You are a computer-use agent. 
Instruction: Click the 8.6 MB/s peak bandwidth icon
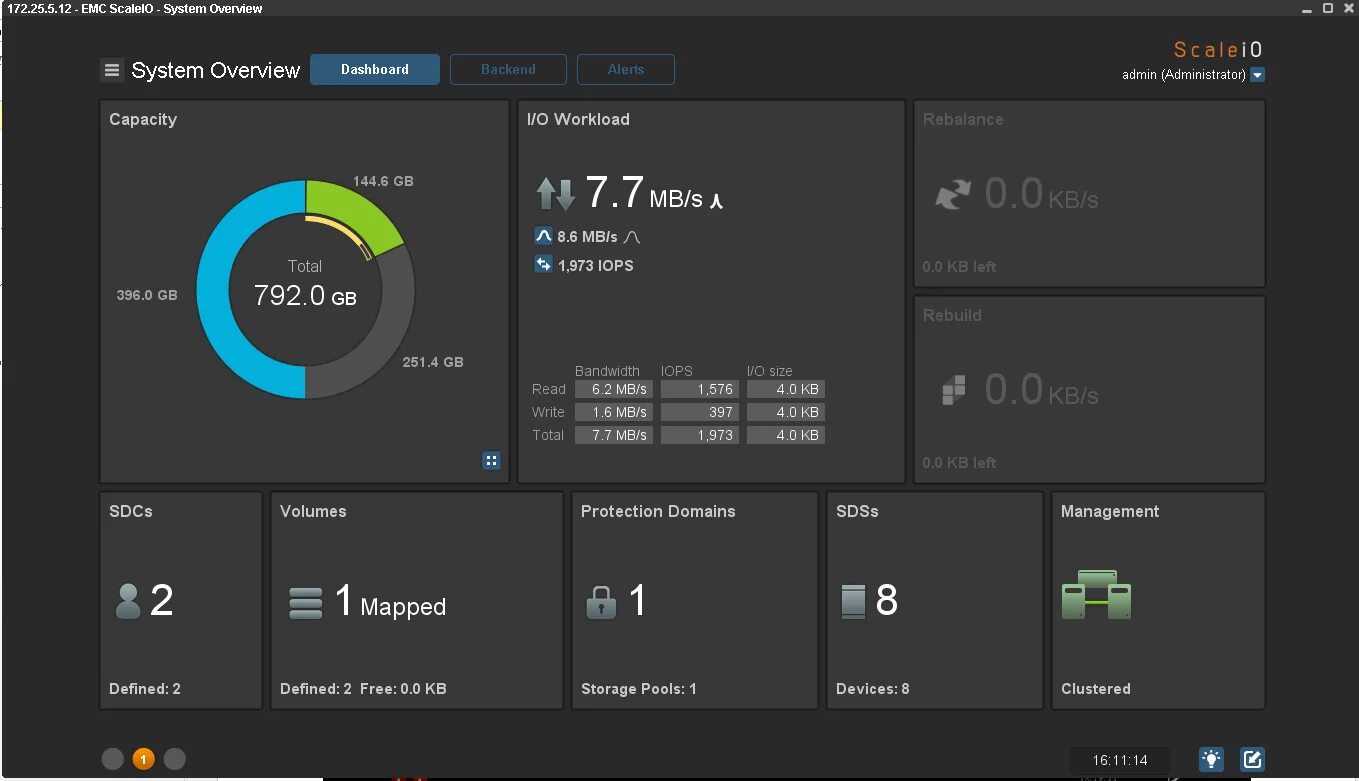543,237
